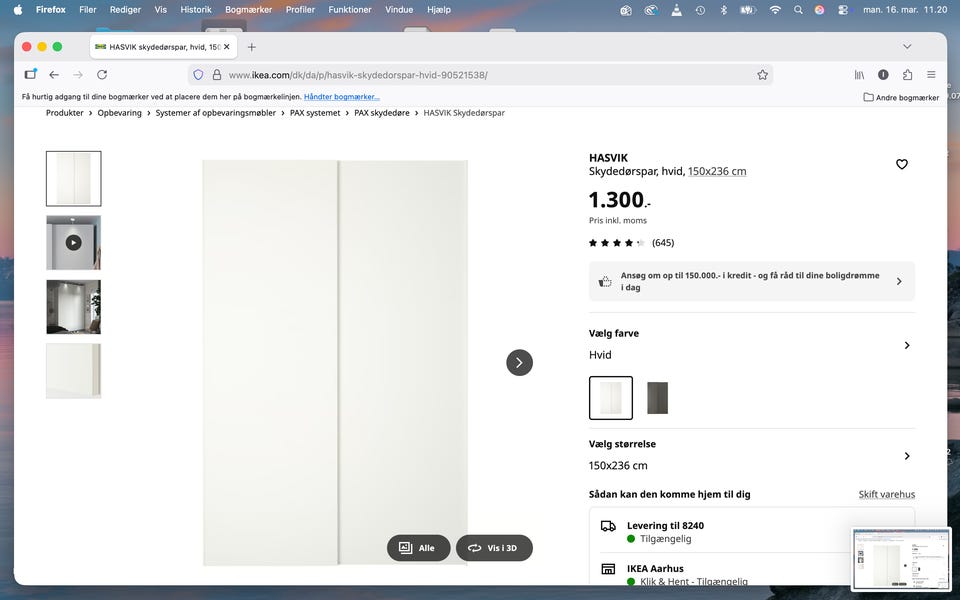Select the door edge close-up thumbnail

click(x=73, y=371)
